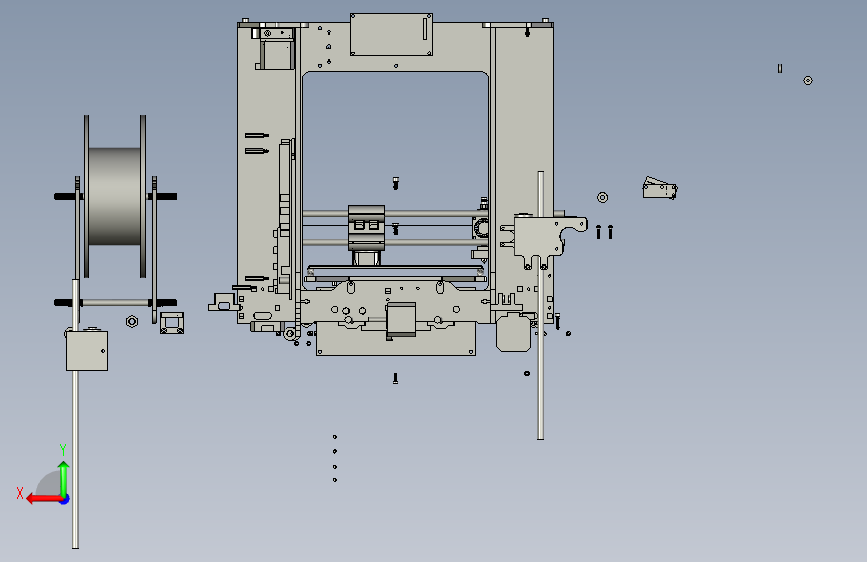
Task: Select the small ring below the right motor
Action: pyautogui.click(x=527, y=373)
